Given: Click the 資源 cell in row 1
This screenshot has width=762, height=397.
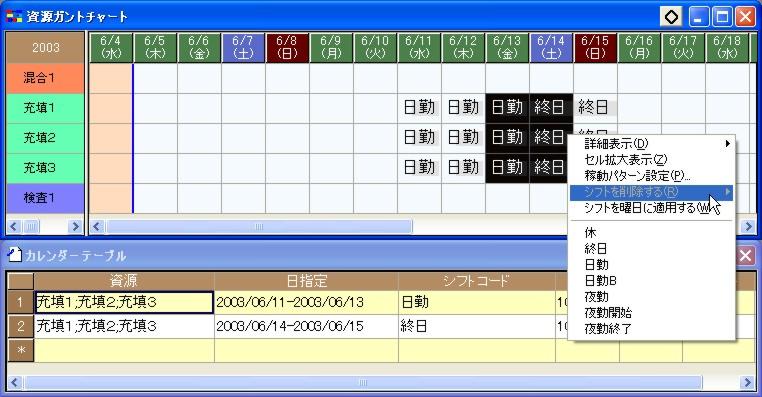Looking at the screenshot, I should pos(124,302).
